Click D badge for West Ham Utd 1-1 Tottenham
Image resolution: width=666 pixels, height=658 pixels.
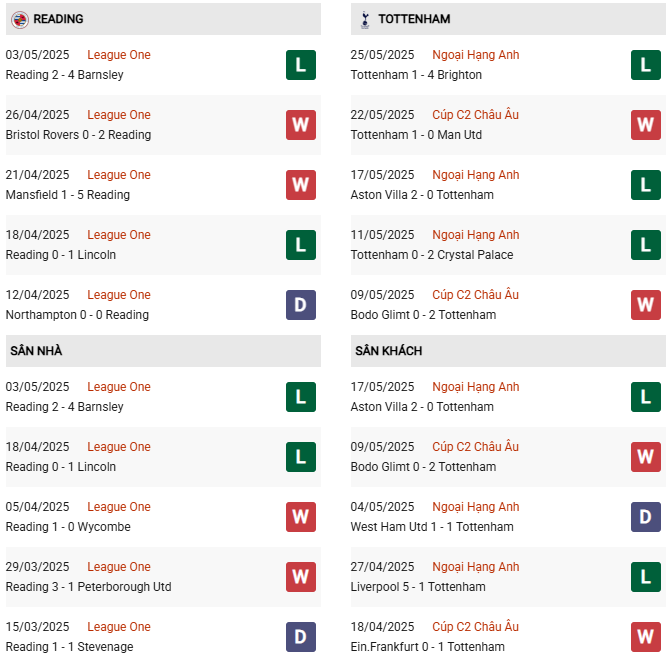coord(645,517)
